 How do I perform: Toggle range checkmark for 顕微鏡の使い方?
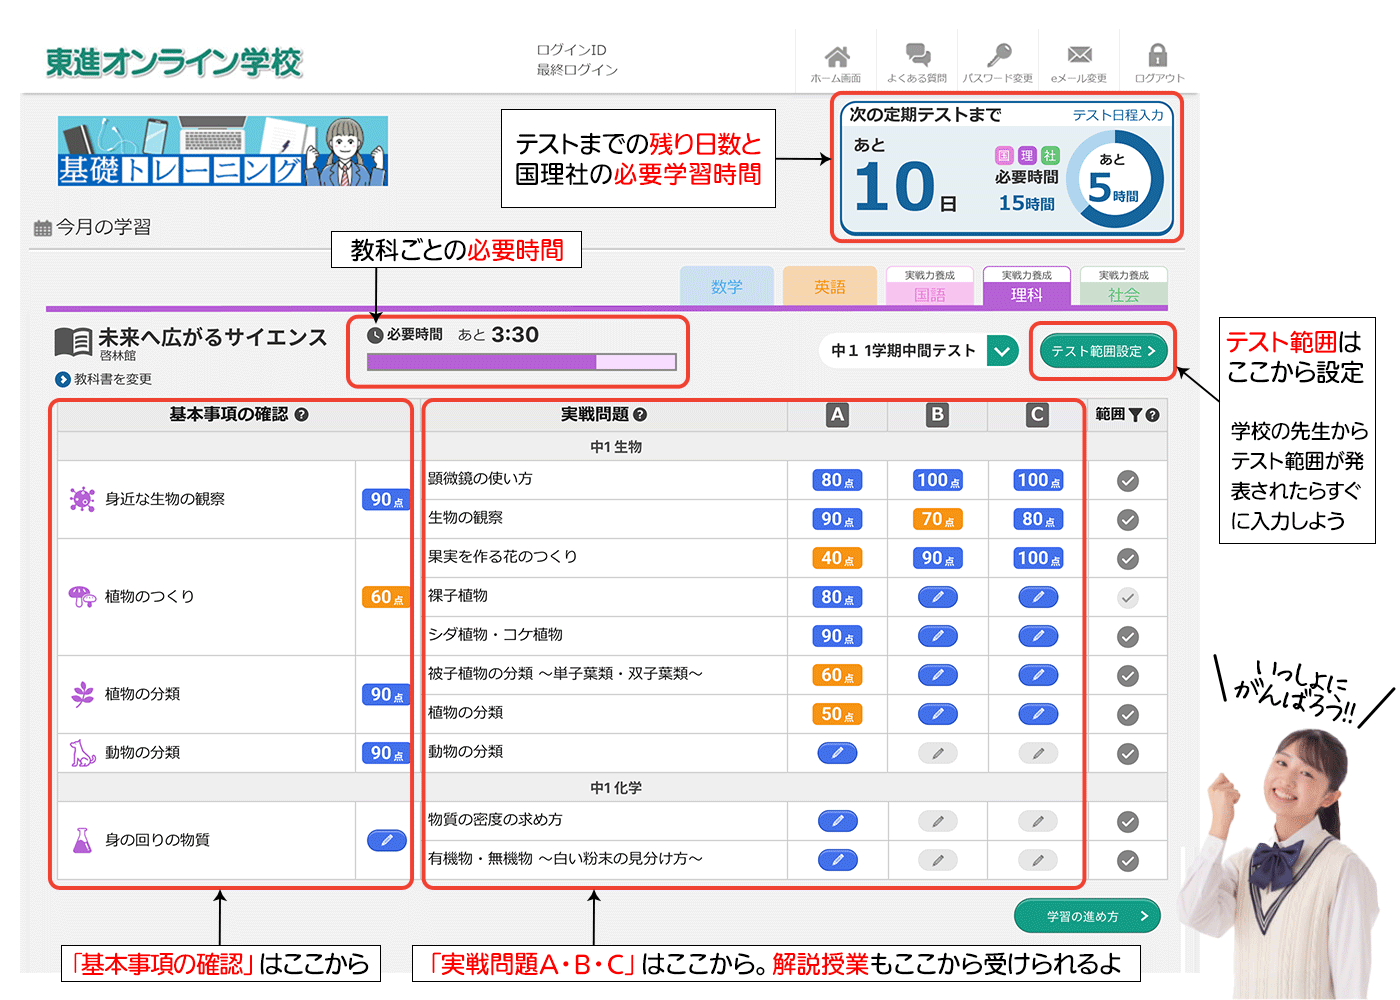1127,481
